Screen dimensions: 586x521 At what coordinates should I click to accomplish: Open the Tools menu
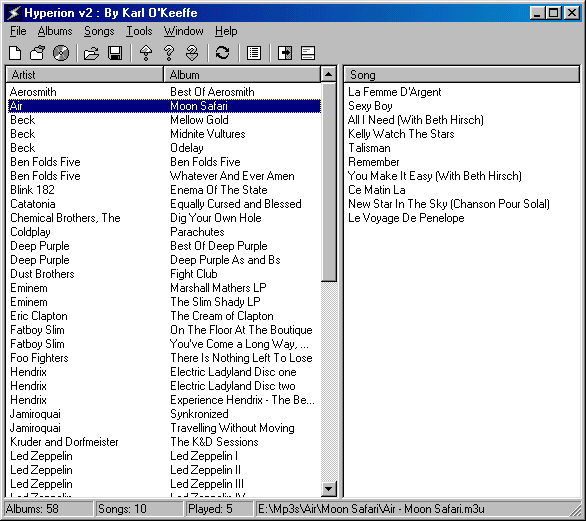point(139,31)
